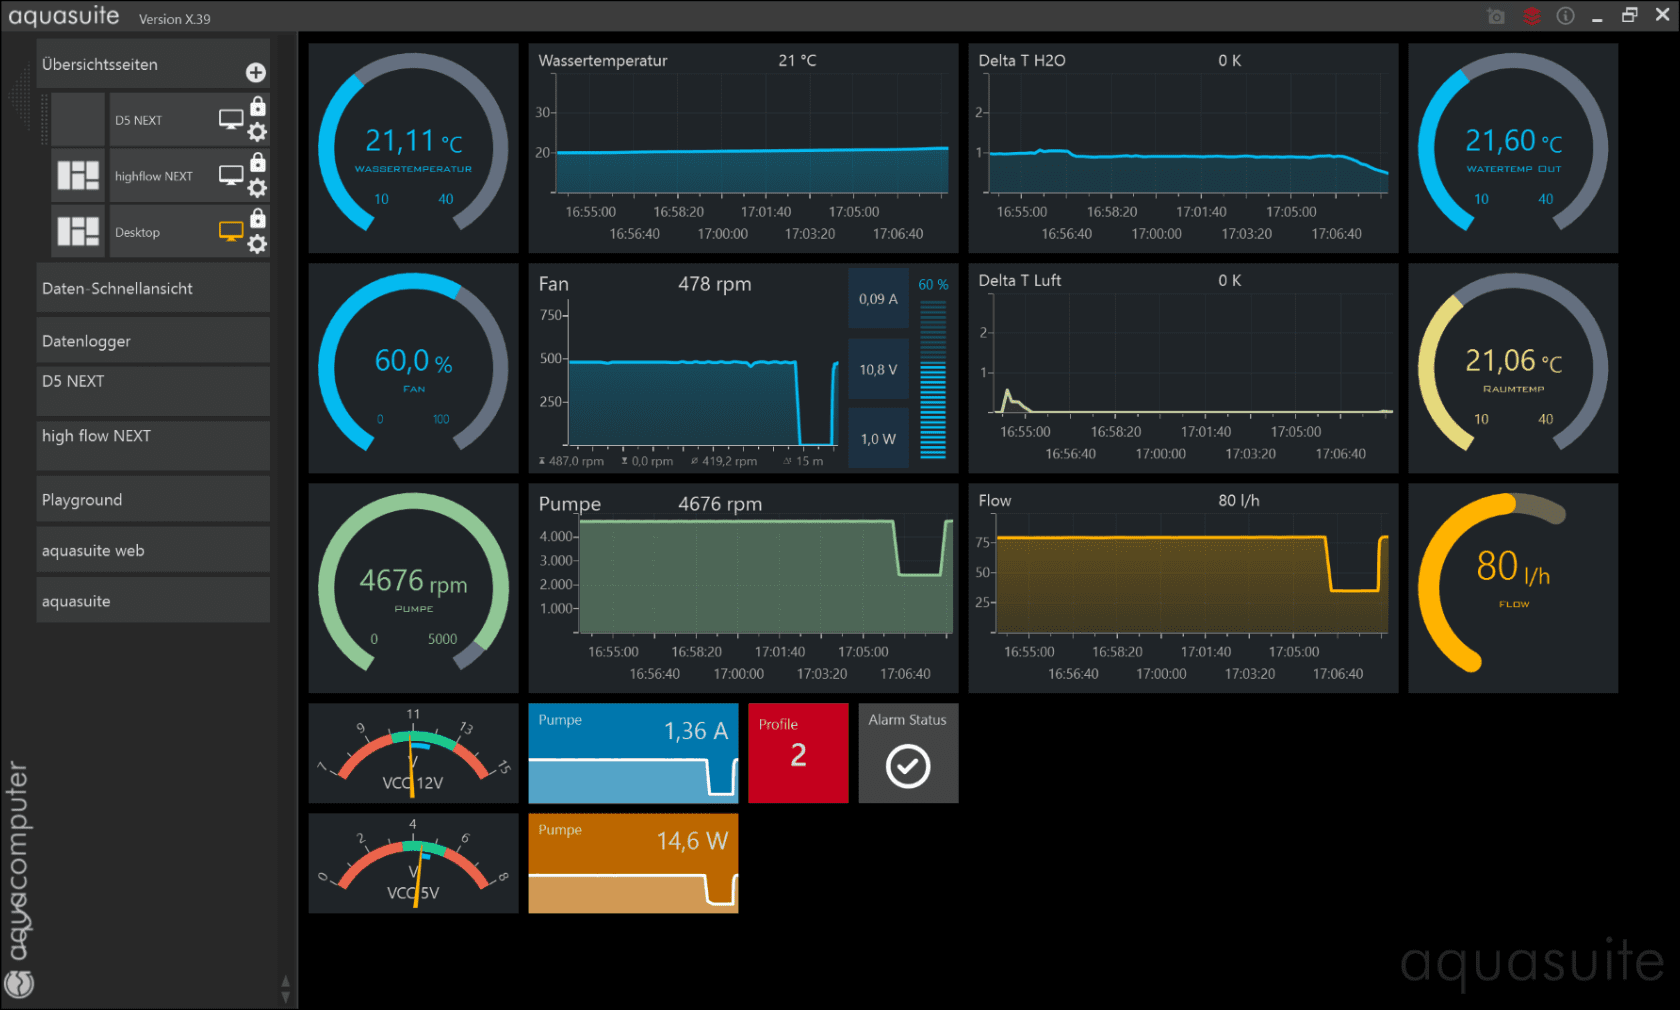Screen dimensions: 1680x1010
Task: Click the Version X.39 label
Action: (175, 19)
